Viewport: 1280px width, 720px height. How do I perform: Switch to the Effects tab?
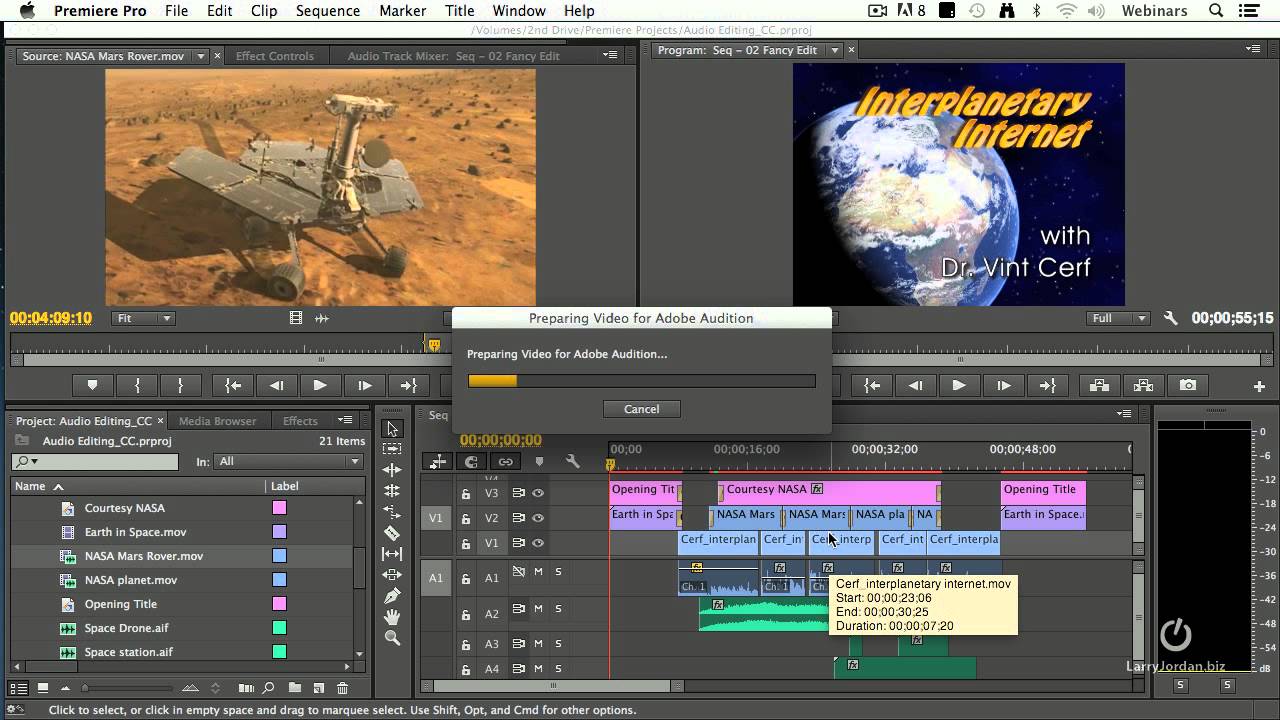(x=300, y=421)
